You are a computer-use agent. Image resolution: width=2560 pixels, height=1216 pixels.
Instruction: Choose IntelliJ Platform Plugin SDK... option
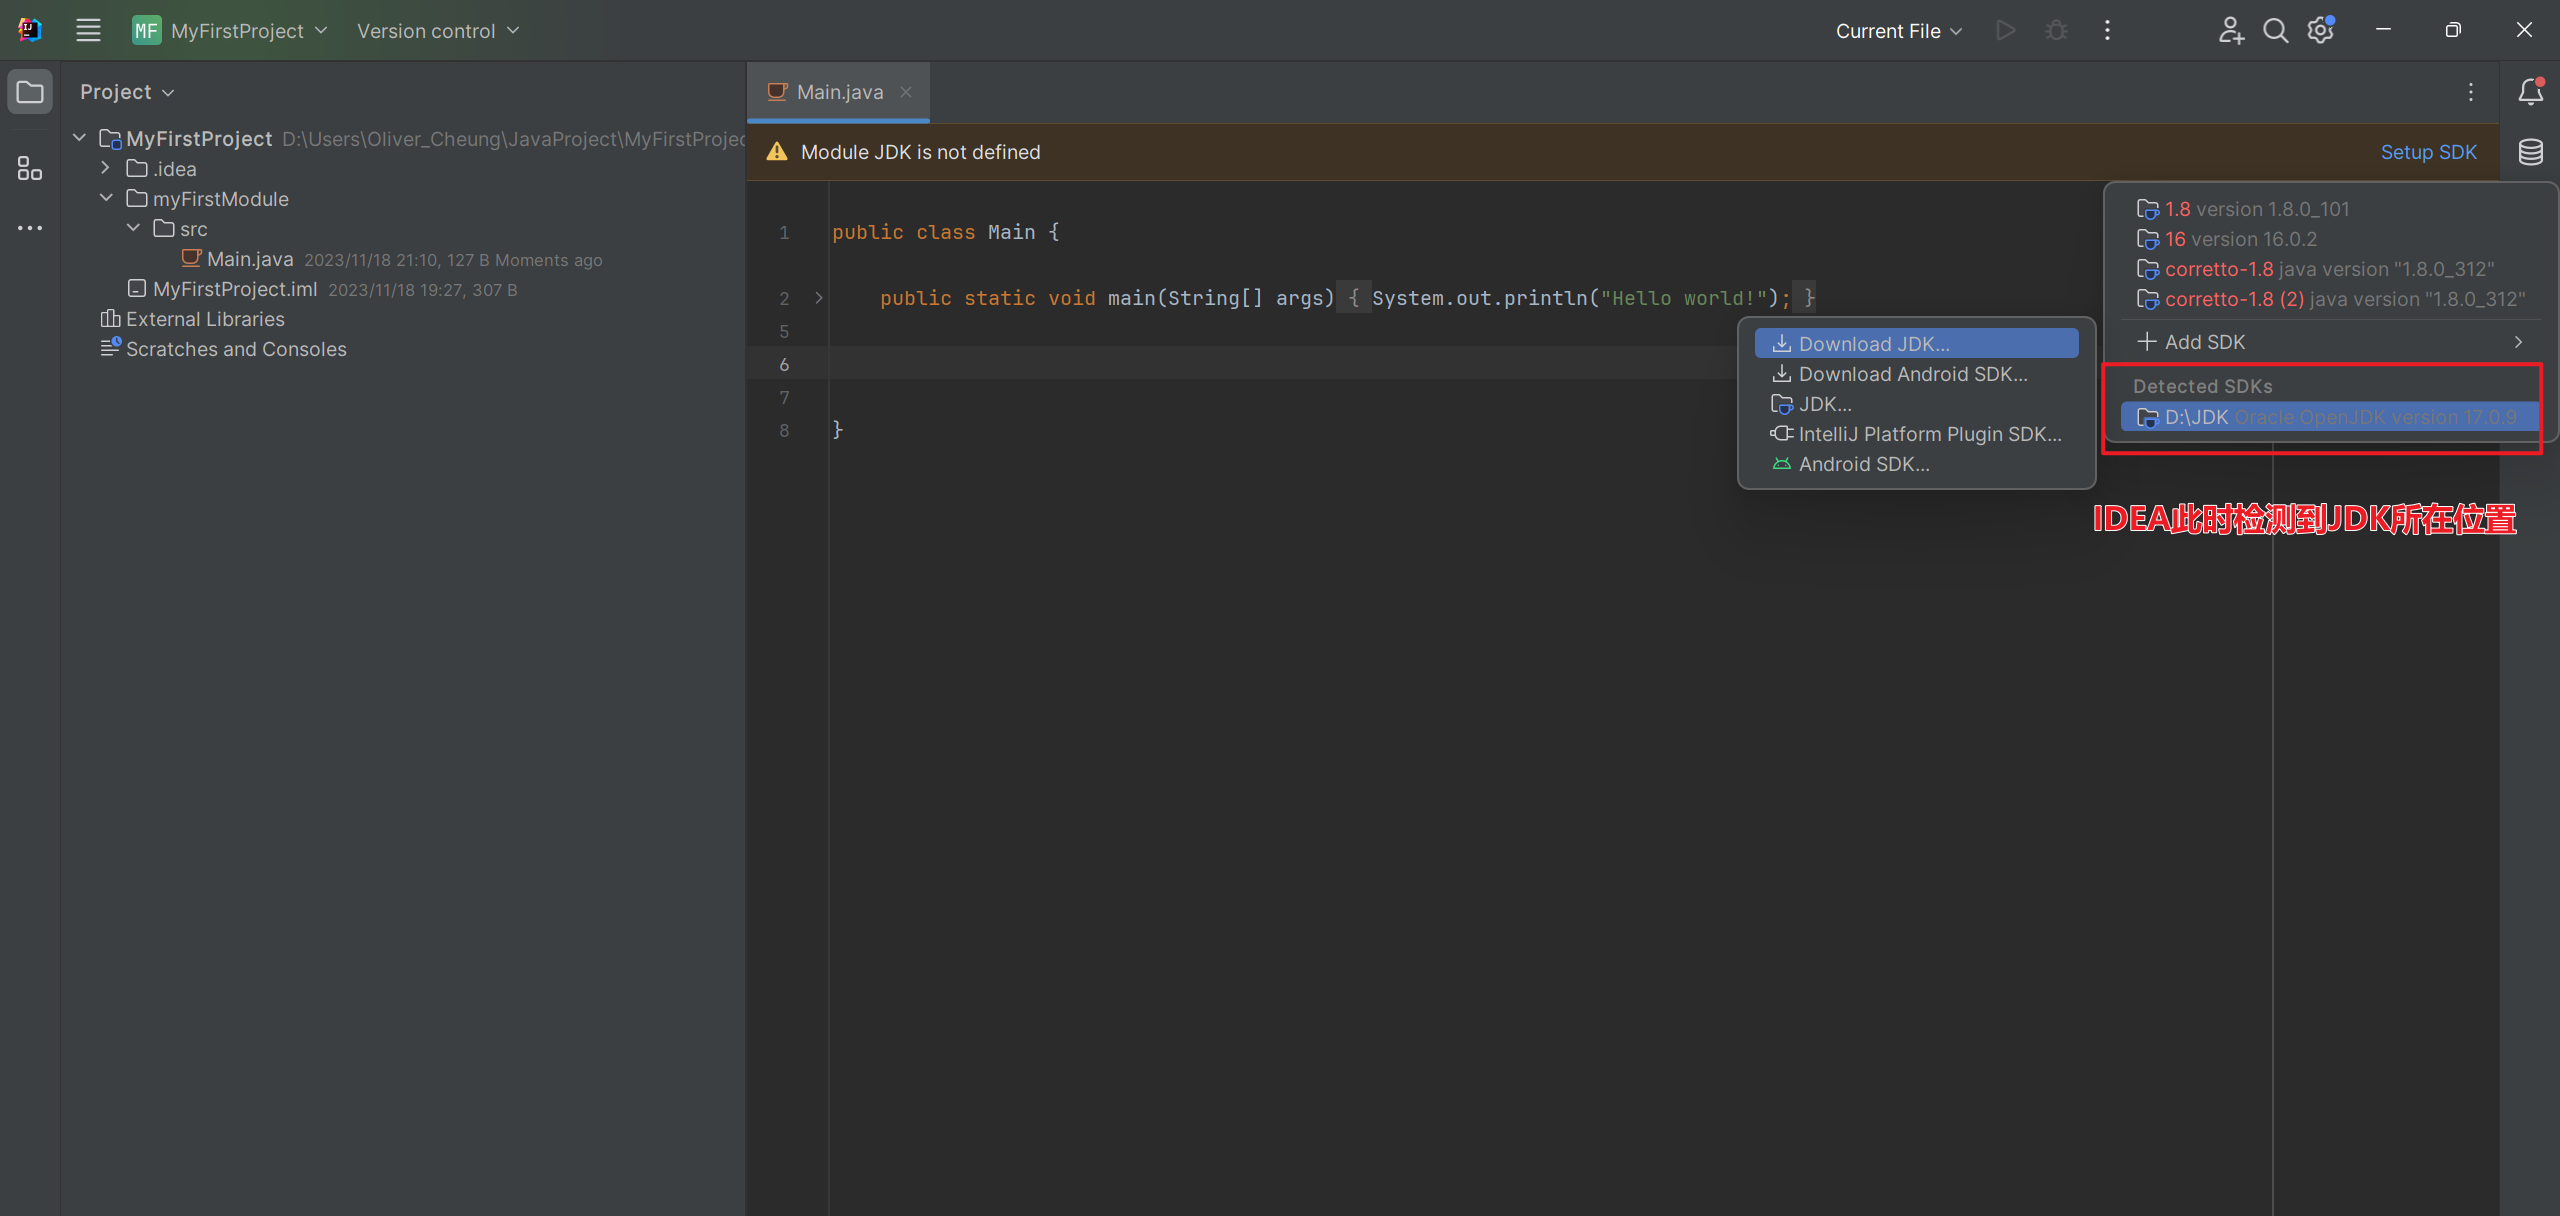click(x=1928, y=434)
